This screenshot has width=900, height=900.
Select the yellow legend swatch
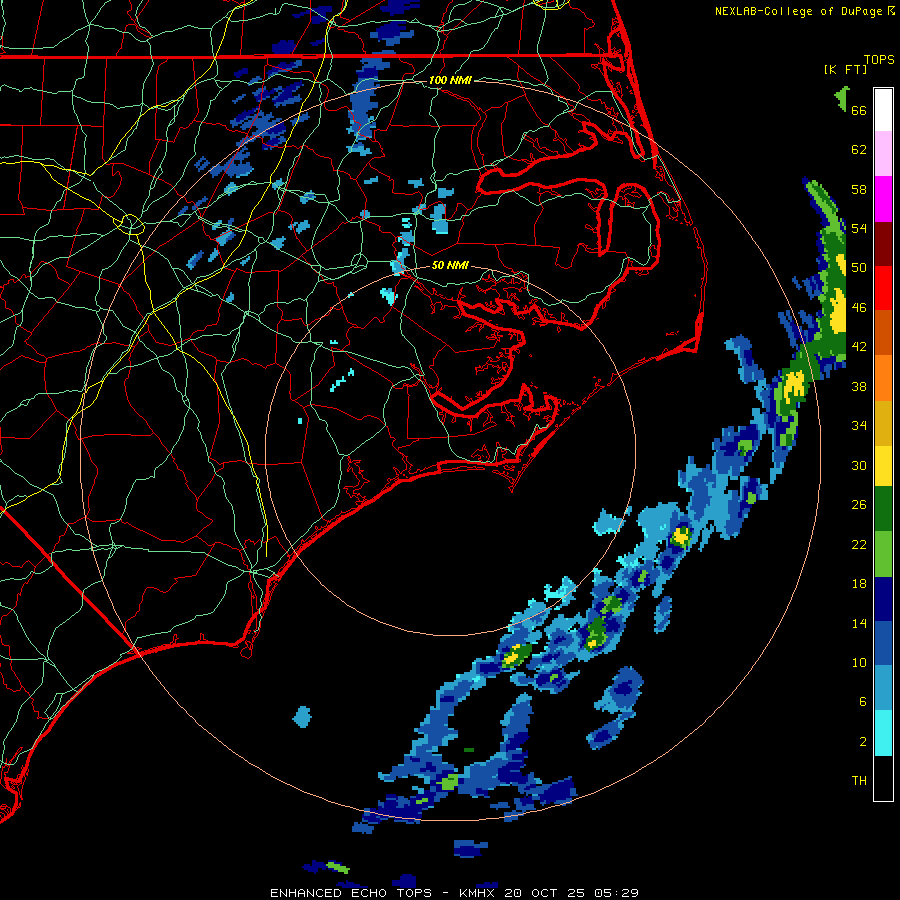point(883,465)
